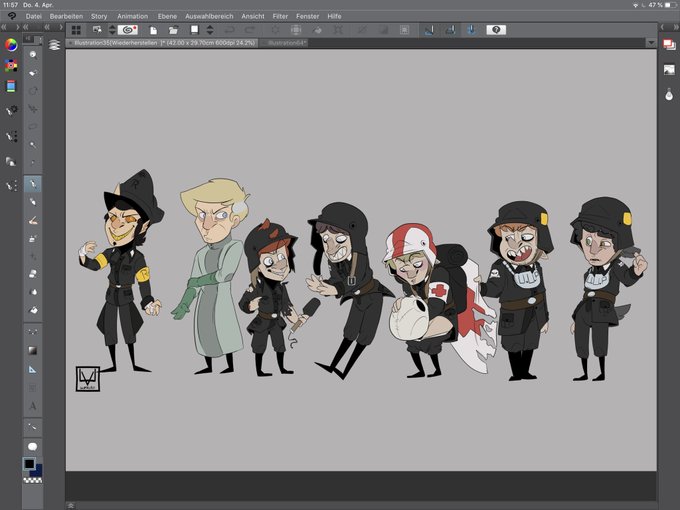
Task: Open the Animation menu
Action: 132,16
